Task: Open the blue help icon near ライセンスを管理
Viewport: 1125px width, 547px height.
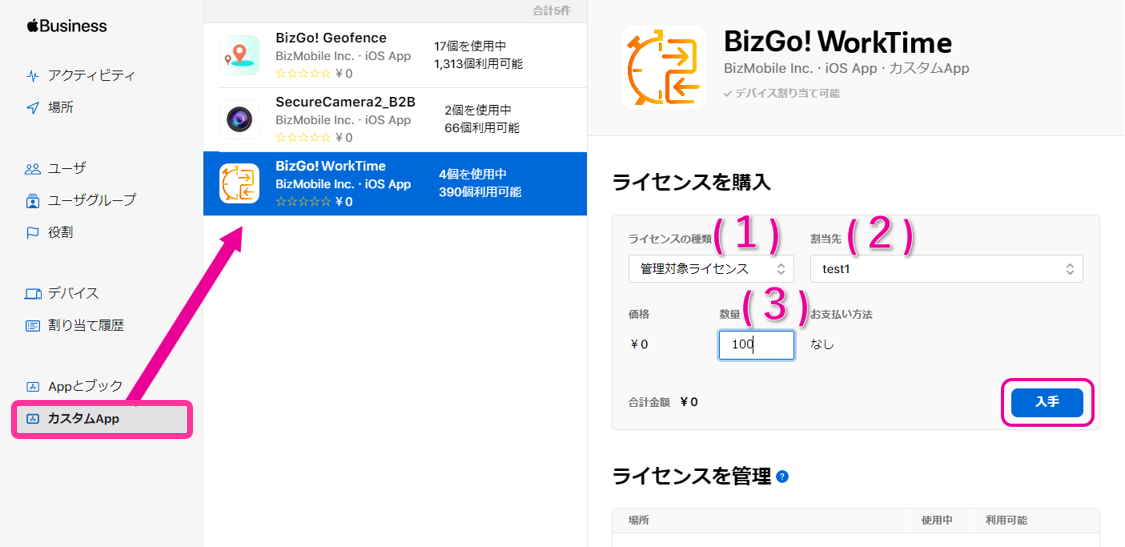Action: [782, 477]
